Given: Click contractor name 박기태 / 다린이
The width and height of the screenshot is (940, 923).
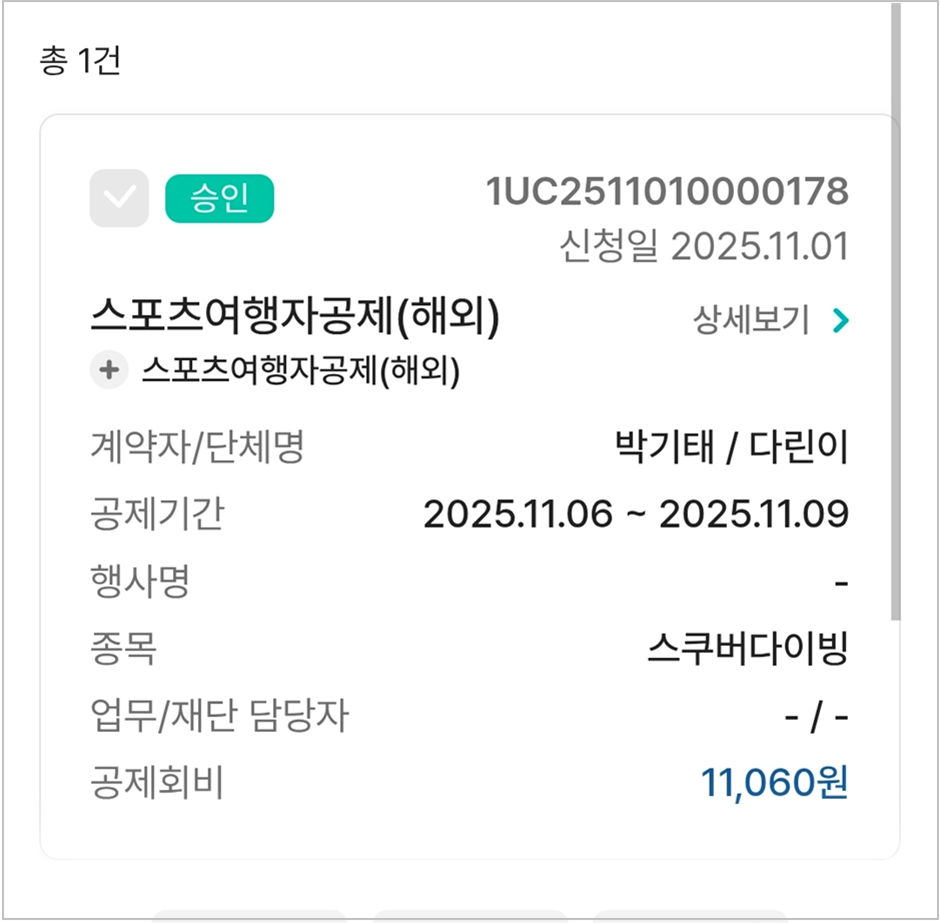Looking at the screenshot, I should point(730,447).
